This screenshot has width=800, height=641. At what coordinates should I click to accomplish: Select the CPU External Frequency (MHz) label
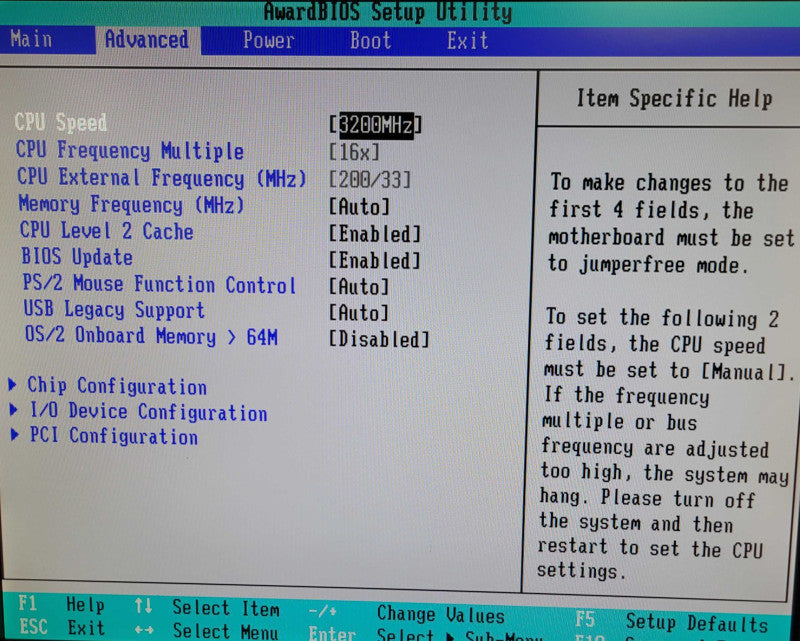pos(162,178)
